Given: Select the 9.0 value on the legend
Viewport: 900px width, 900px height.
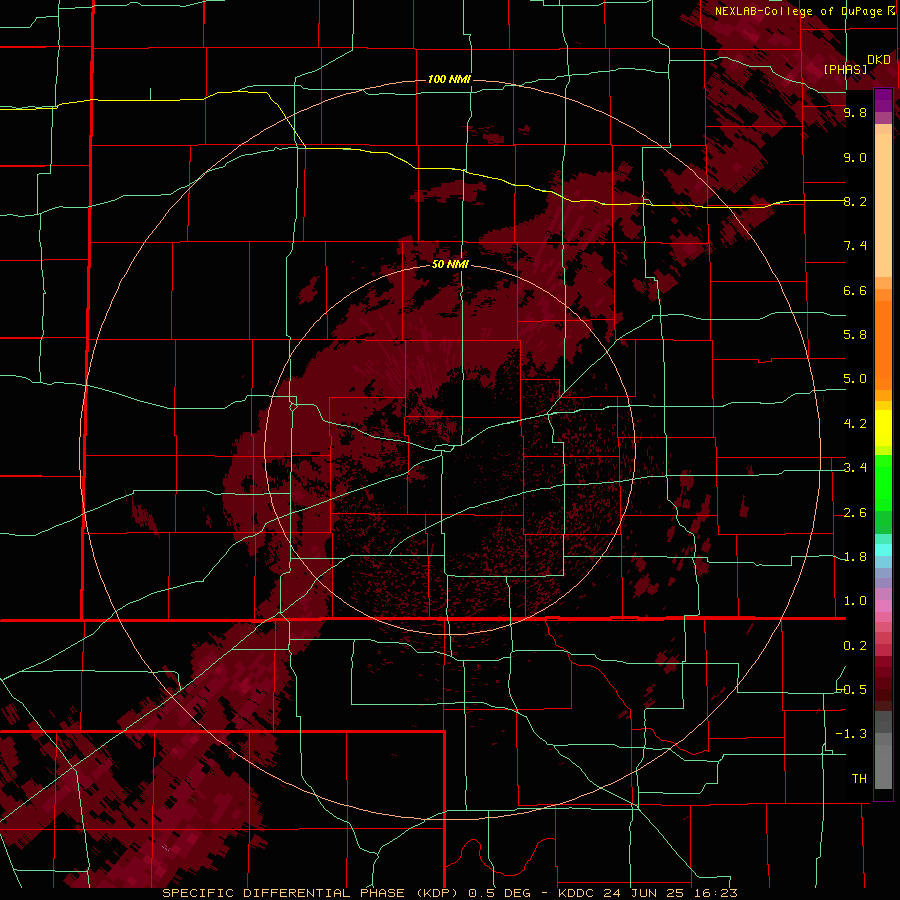Looking at the screenshot, I should [855, 157].
